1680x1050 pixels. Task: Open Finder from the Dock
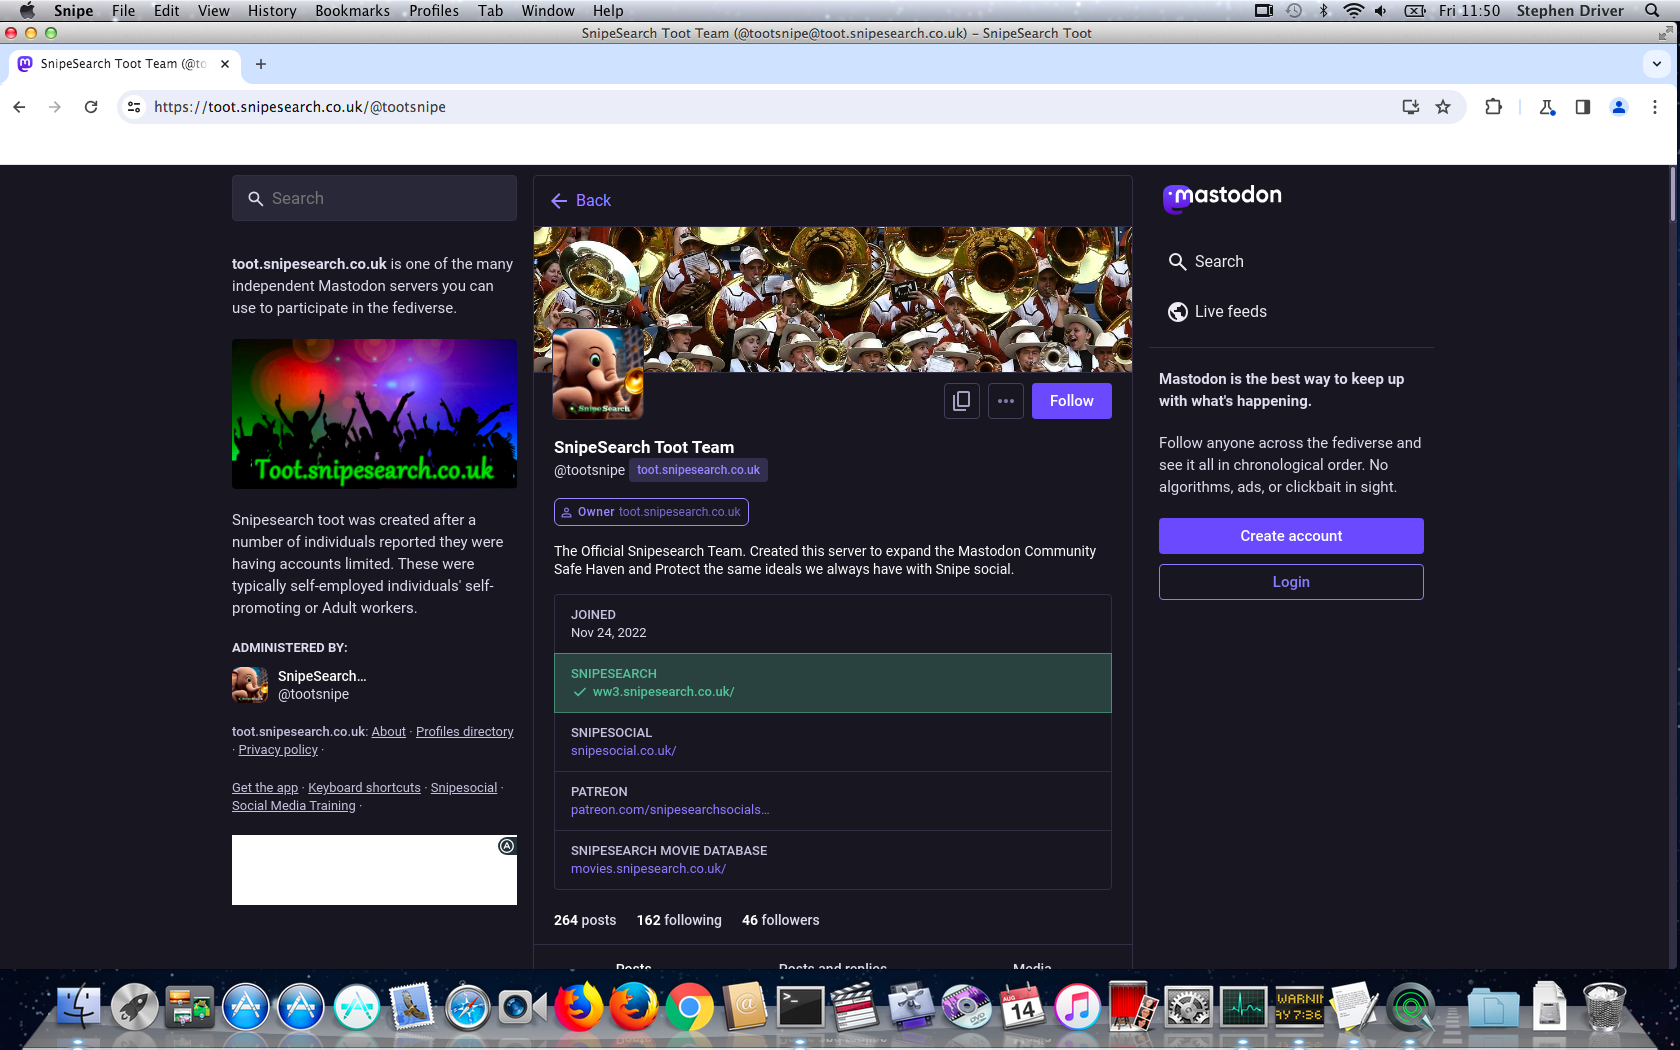point(78,1007)
